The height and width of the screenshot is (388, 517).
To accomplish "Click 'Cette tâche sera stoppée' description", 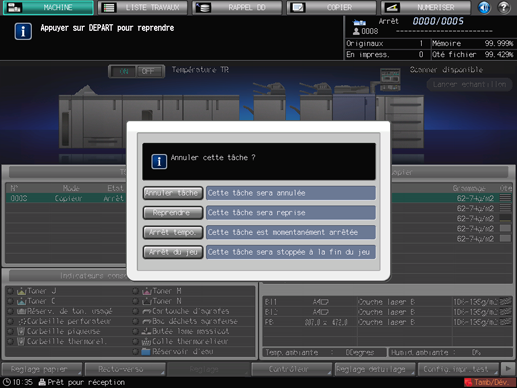I will tap(289, 252).
